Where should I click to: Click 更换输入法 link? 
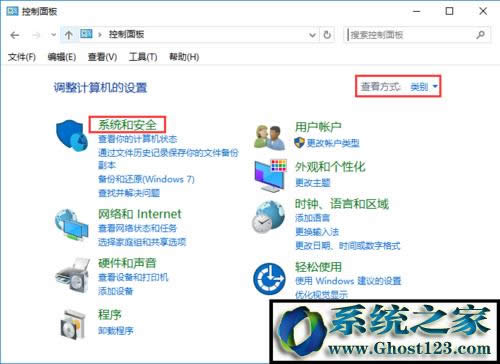point(317,232)
